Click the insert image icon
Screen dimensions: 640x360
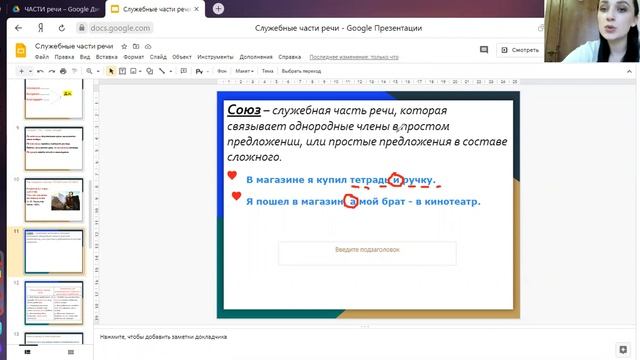point(133,71)
